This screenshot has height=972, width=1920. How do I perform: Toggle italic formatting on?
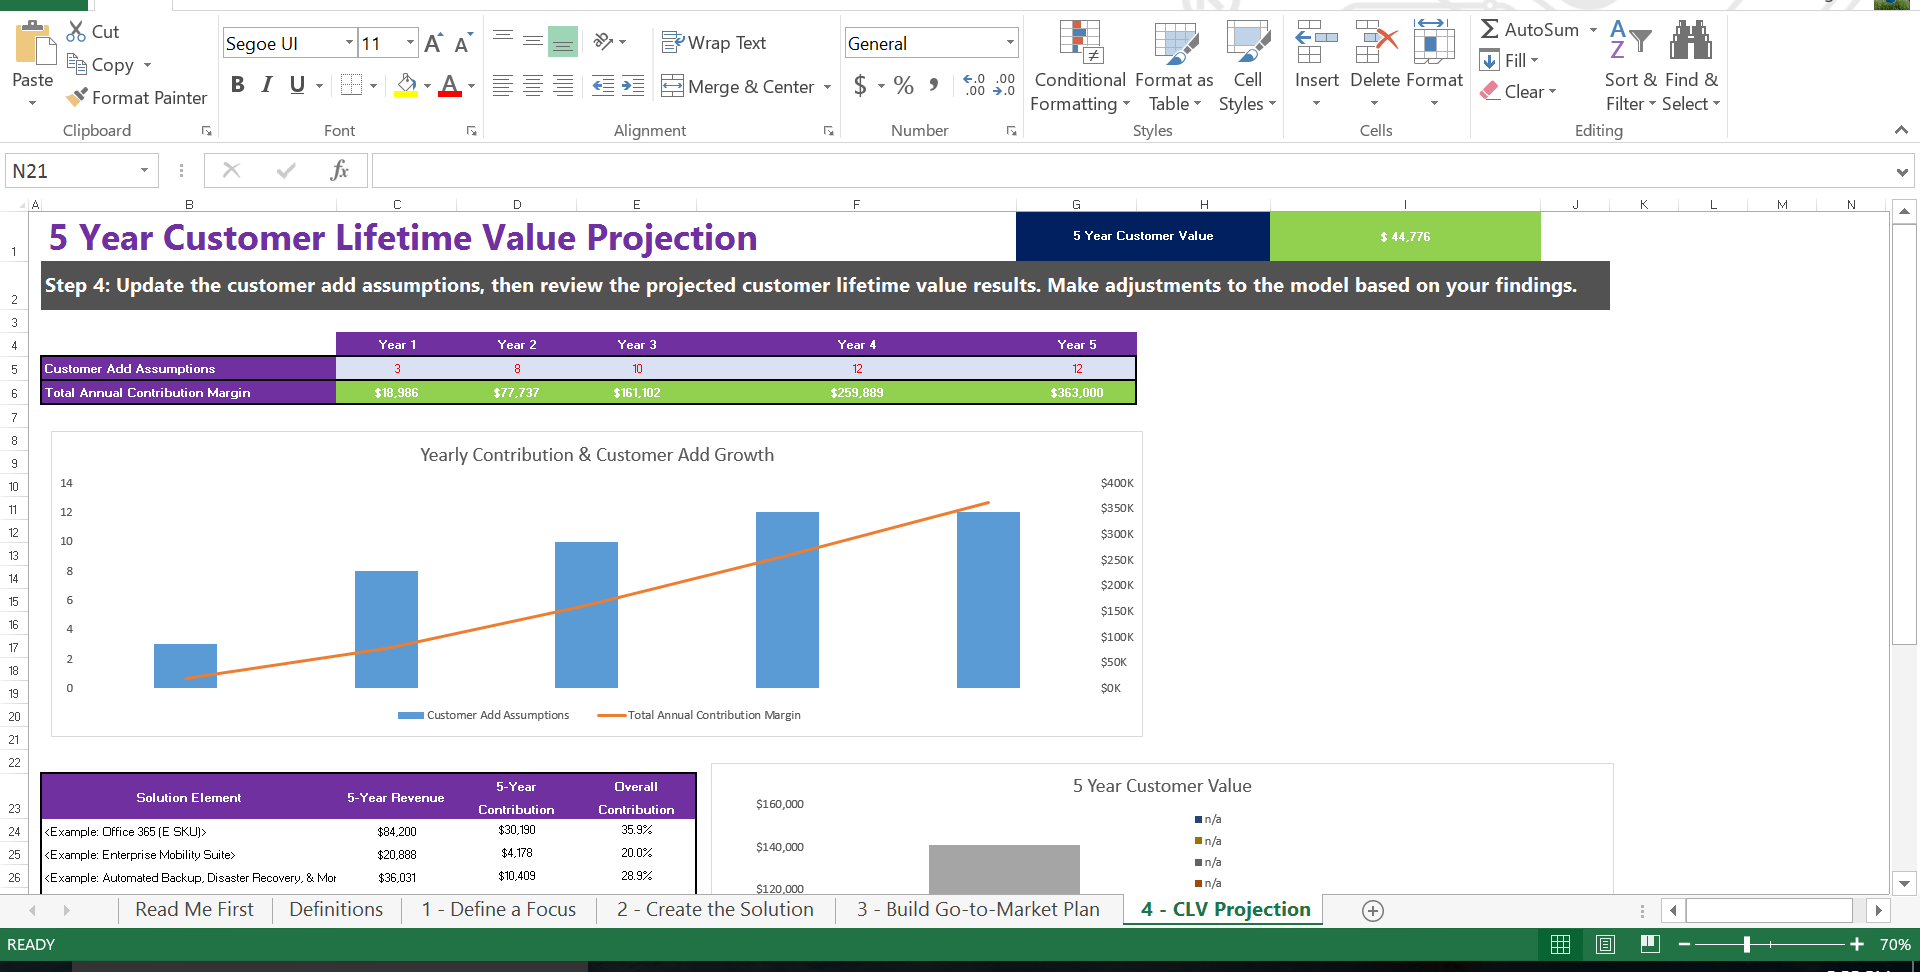[266, 85]
